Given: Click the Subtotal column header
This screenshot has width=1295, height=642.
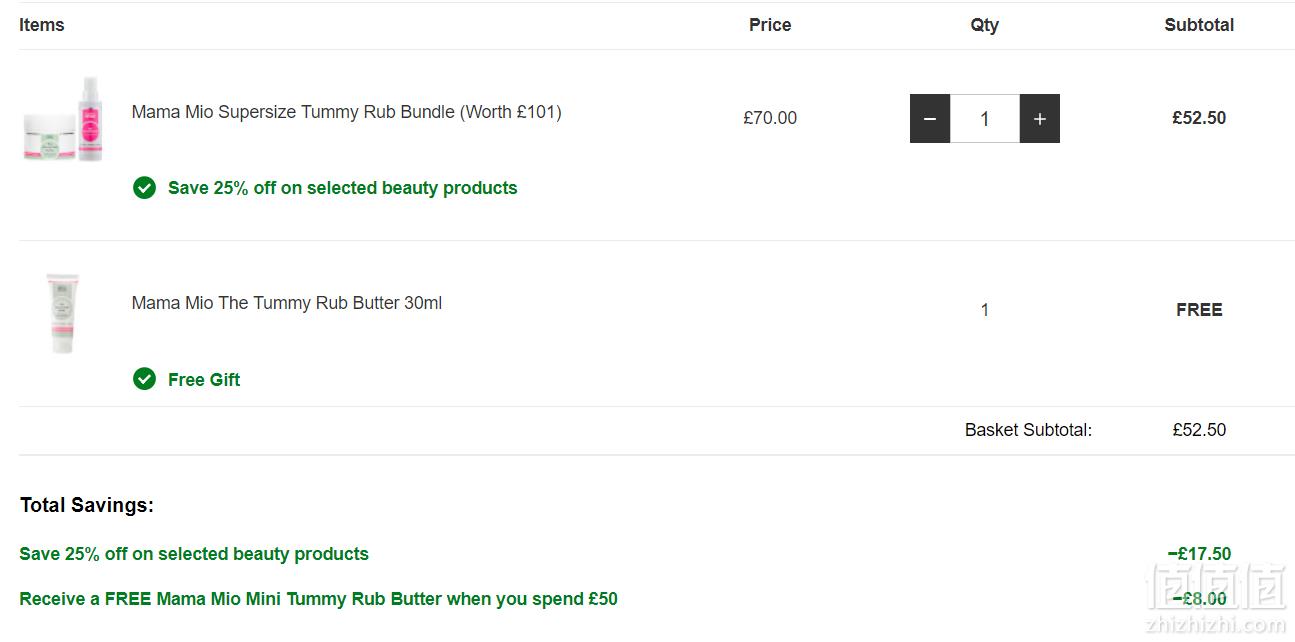Looking at the screenshot, I should [1199, 25].
